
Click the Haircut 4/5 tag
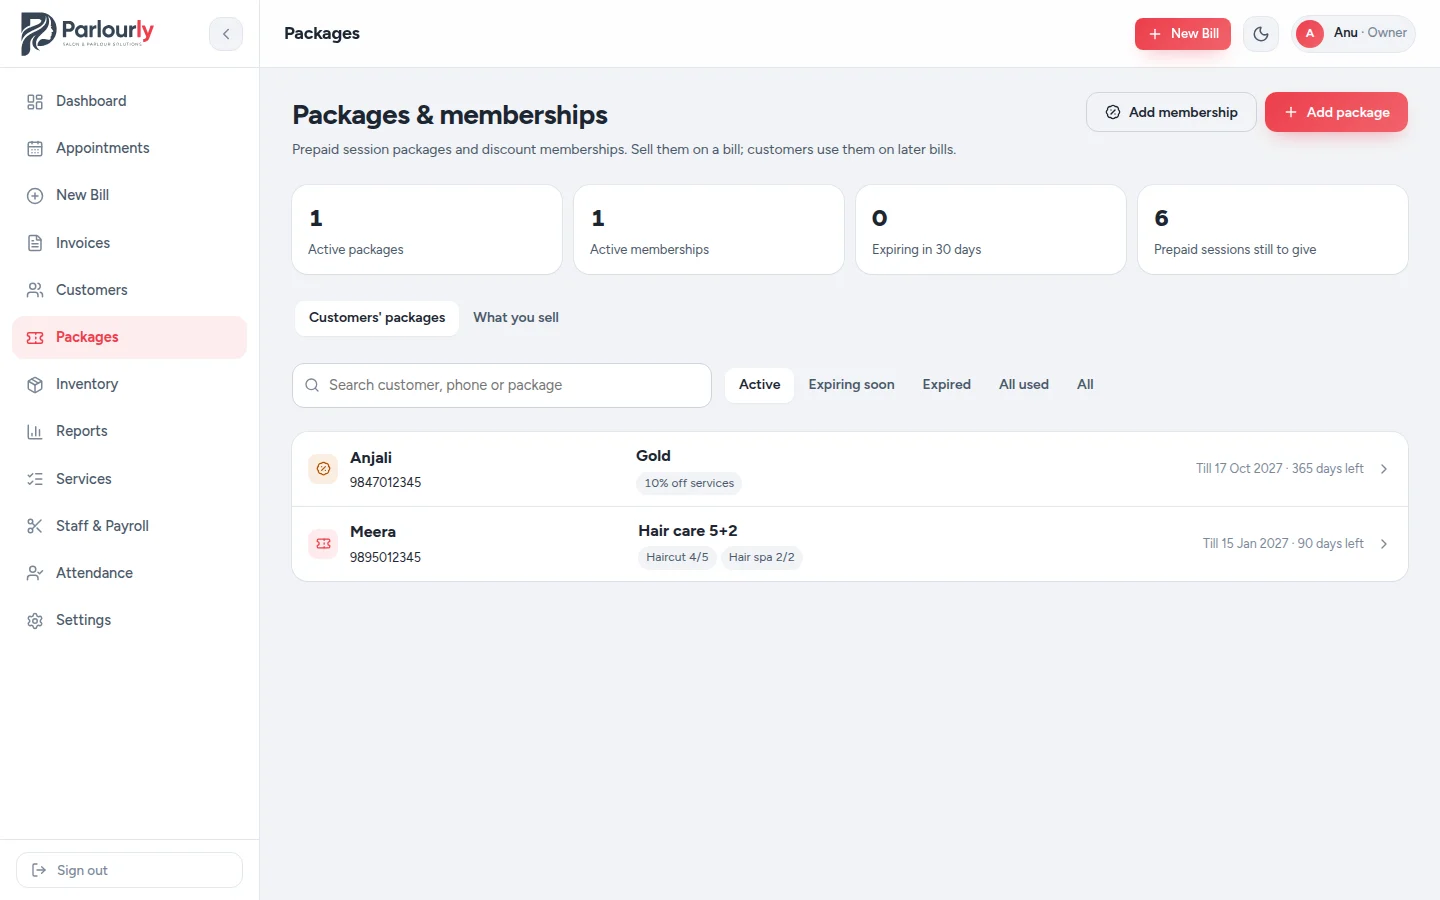pyautogui.click(x=677, y=557)
